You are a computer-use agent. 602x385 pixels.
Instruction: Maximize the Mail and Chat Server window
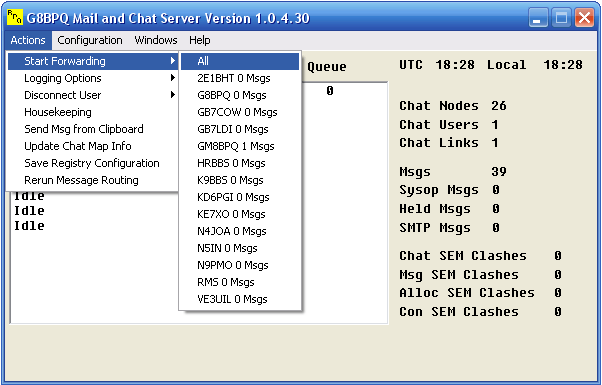pos(561,18)
